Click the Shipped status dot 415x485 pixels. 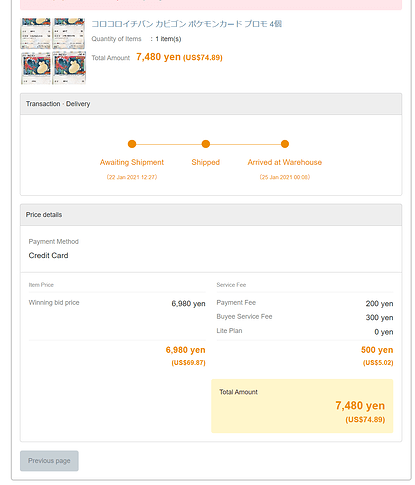click(x=206, y=144)
